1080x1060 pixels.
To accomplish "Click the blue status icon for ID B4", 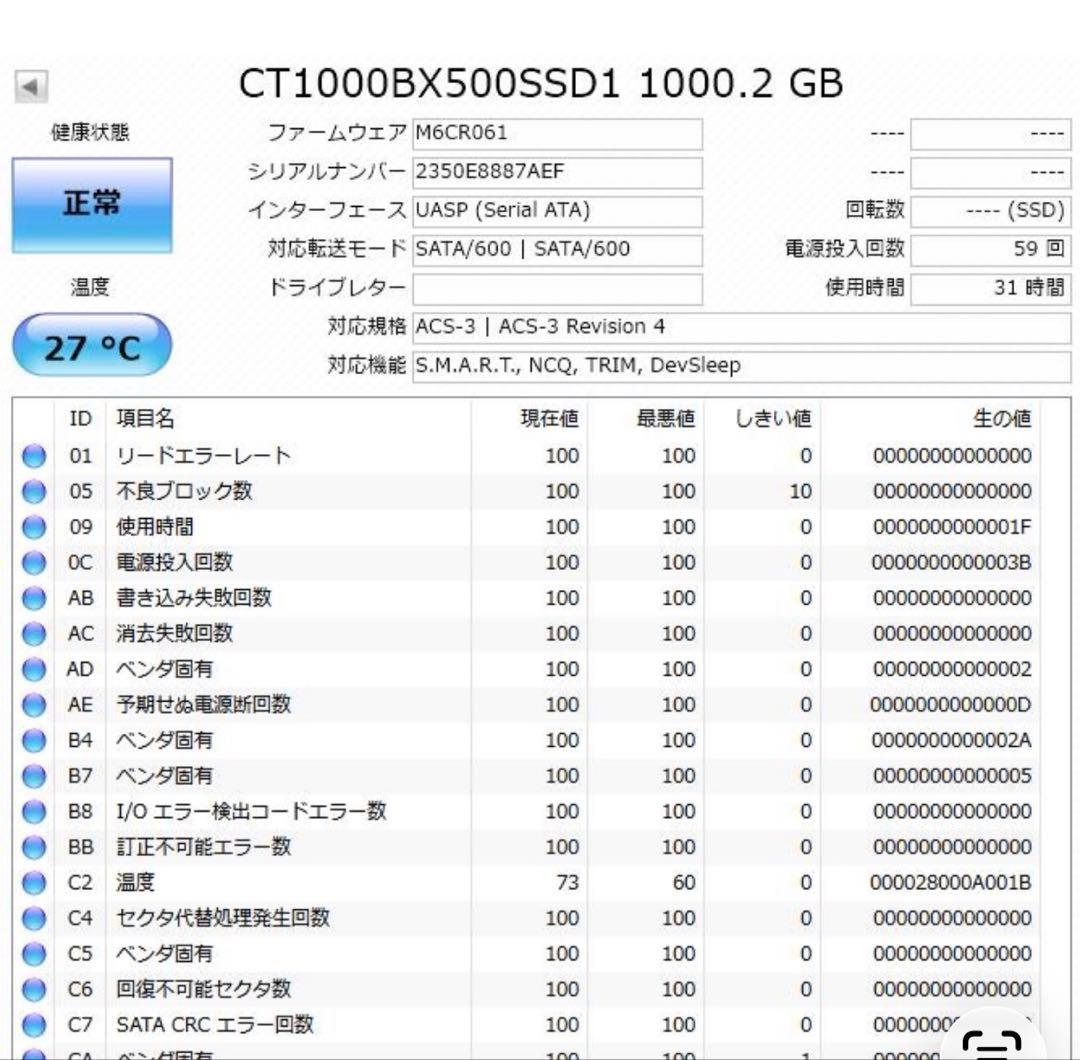I will point(34,740).
